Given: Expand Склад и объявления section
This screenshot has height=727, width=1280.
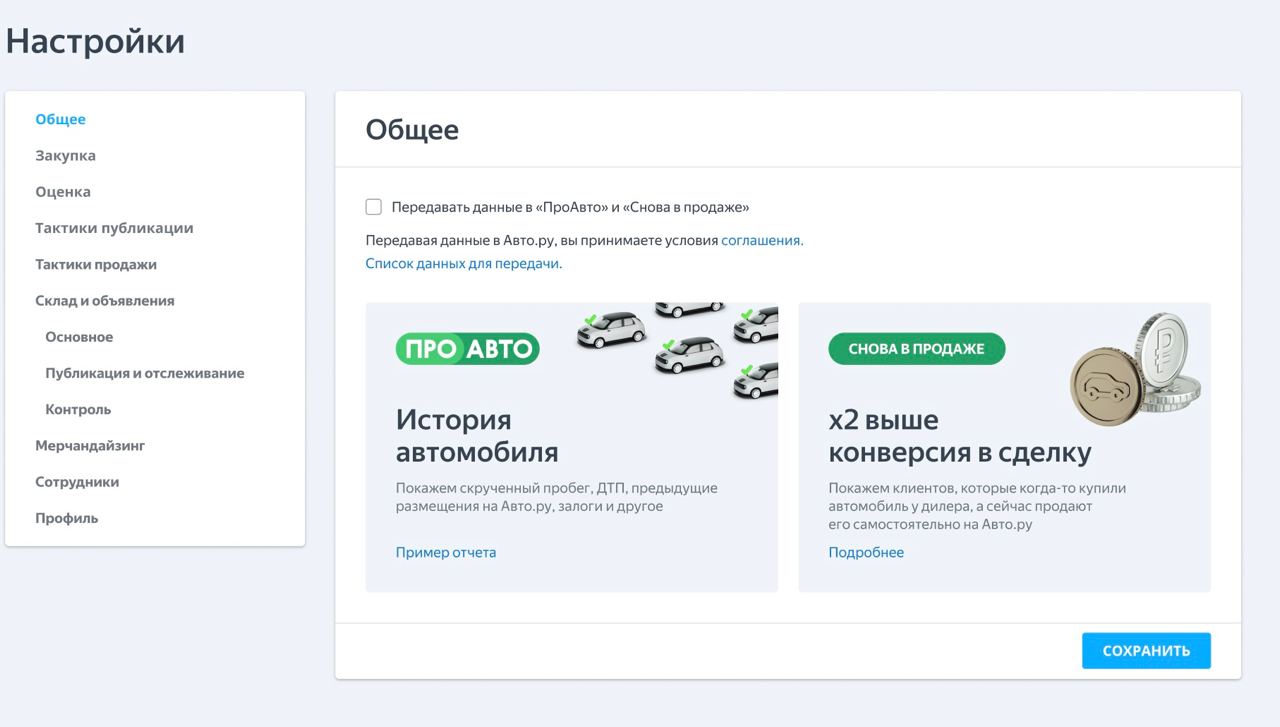Looking at the screenshot, I should 105,300.
